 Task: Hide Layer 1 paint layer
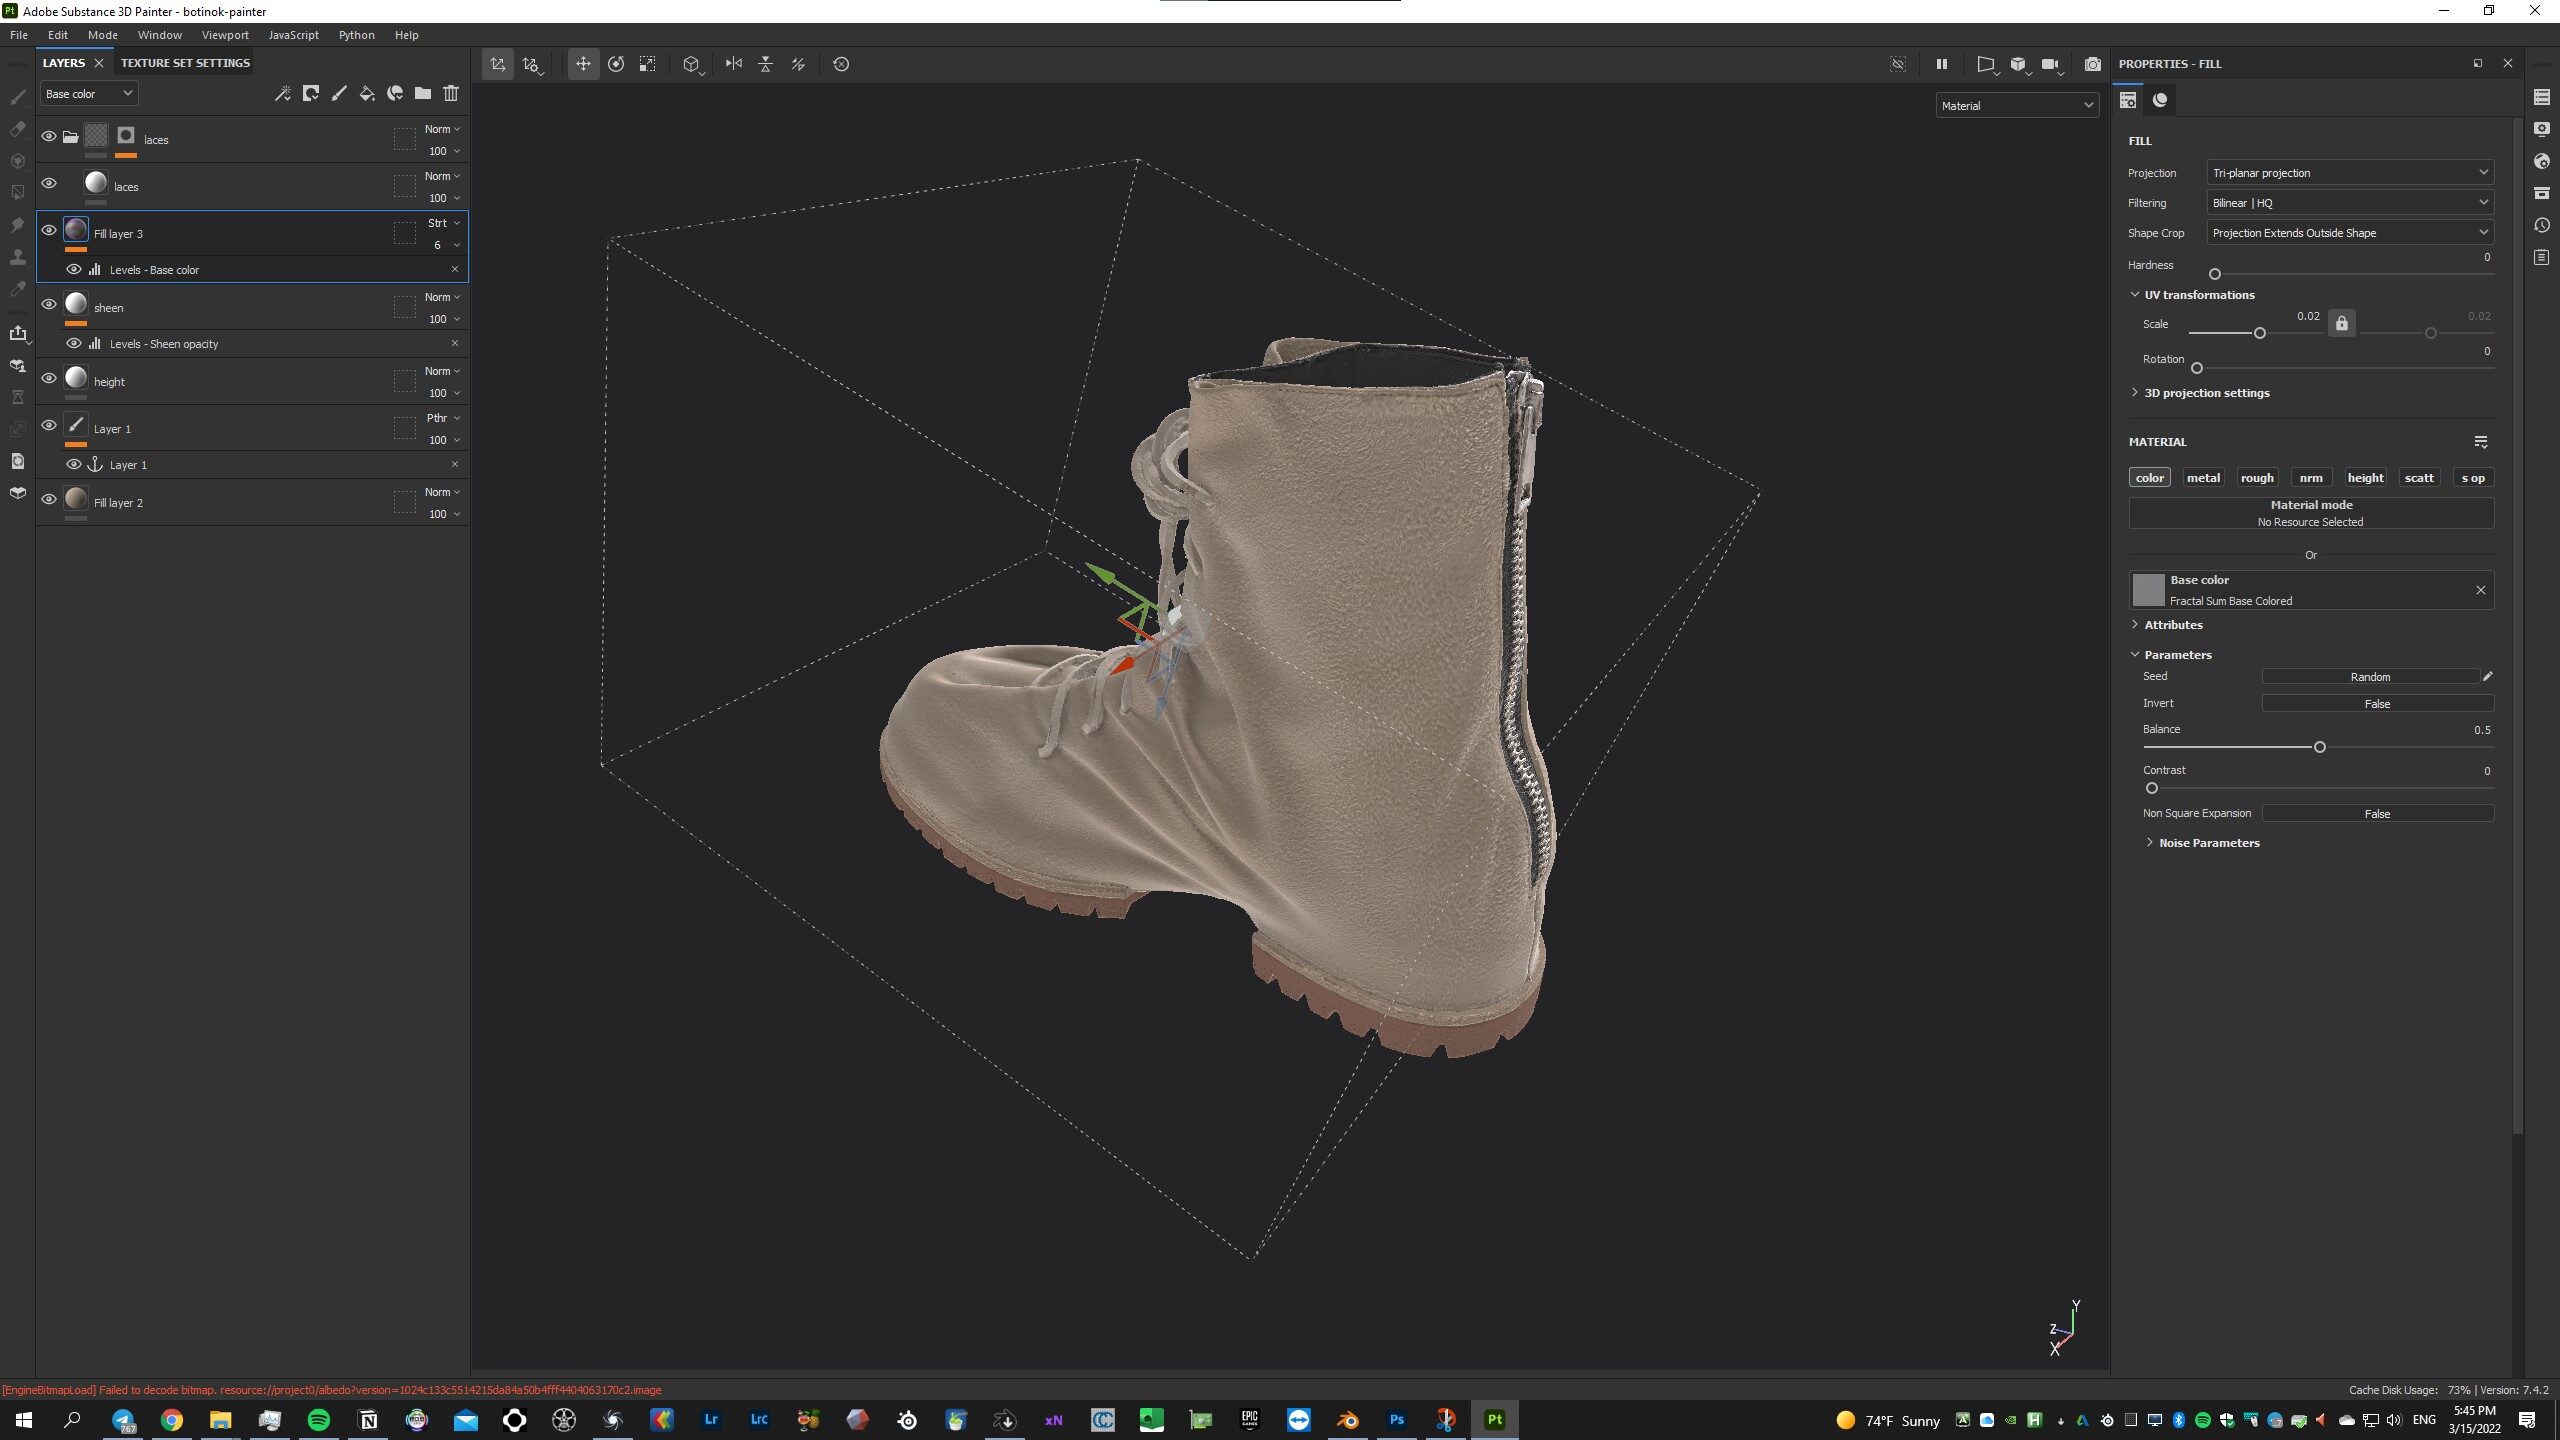click(49, 425)
